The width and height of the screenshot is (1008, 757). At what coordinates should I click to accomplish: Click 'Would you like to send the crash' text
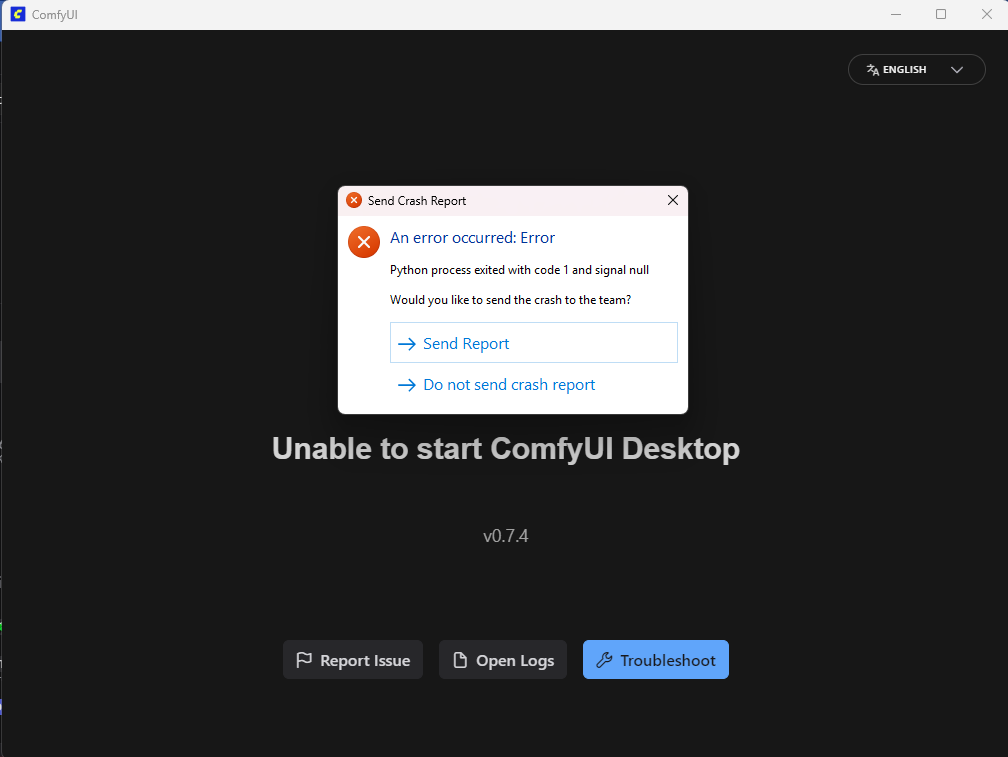click(x=510, y=299)
